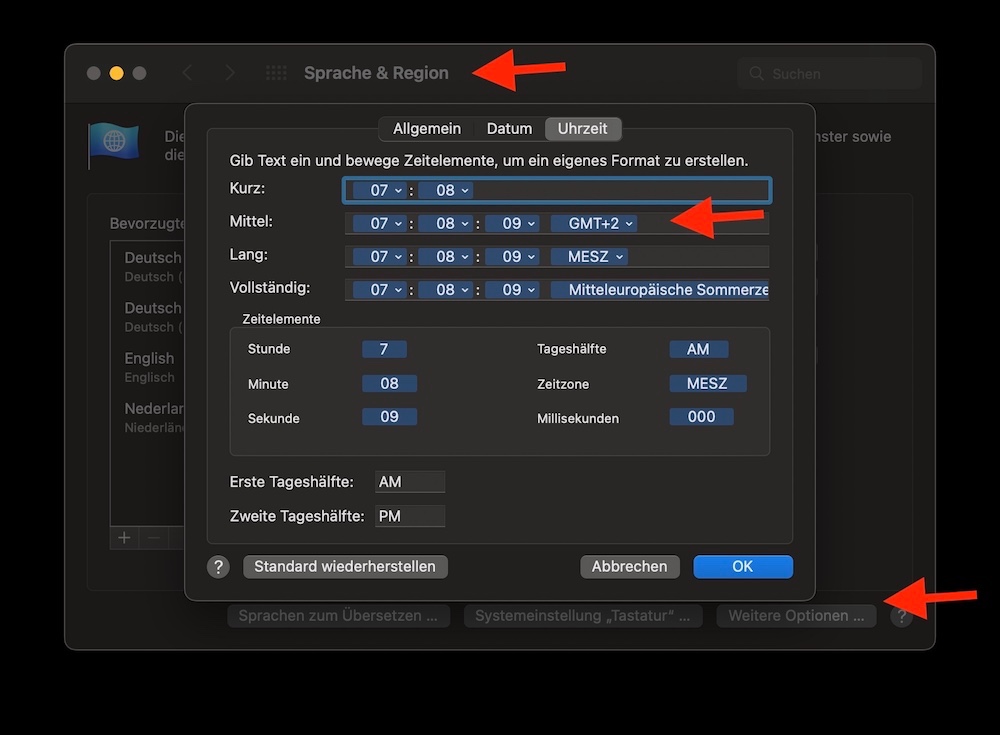Image resolution: width=1000 pixels, height=735 pixels.
Task: Cancel with the Abbrechen button
Action: pos(629,567)
